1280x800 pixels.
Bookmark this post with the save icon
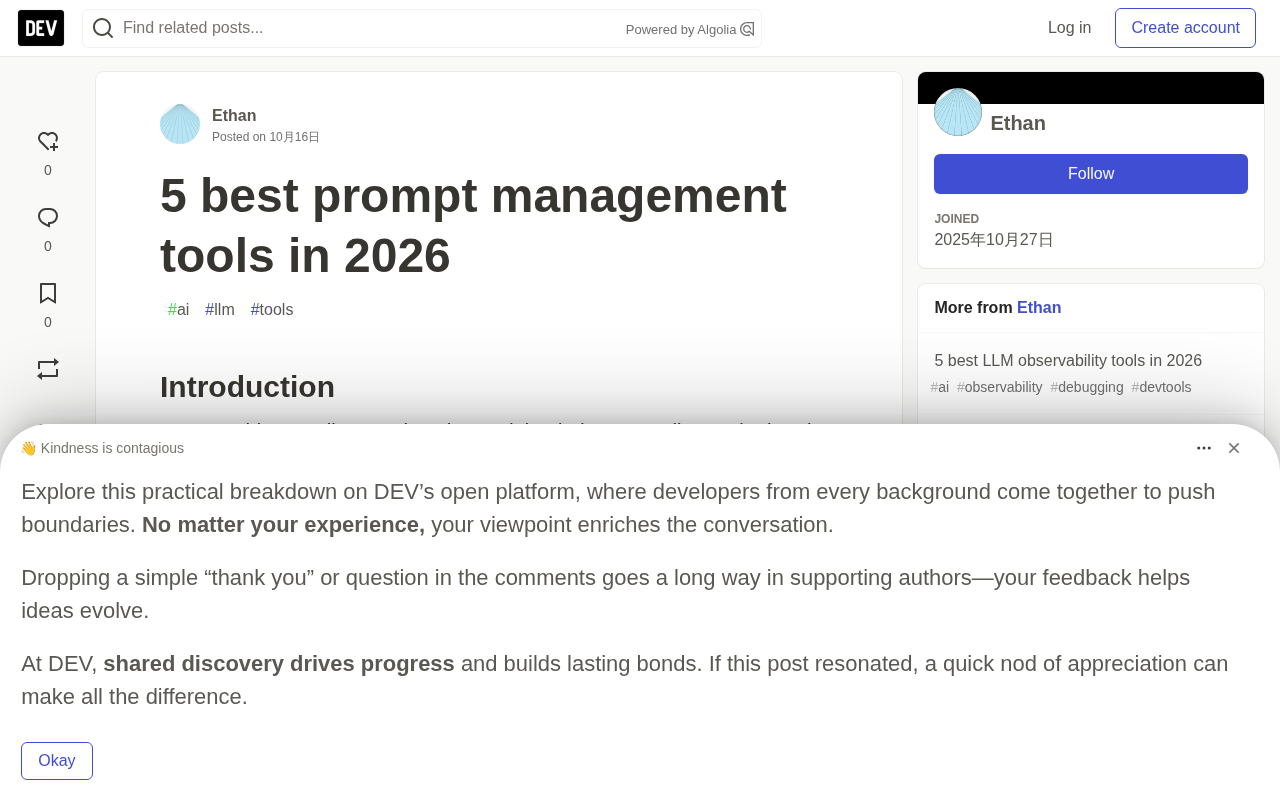(48, 293)
